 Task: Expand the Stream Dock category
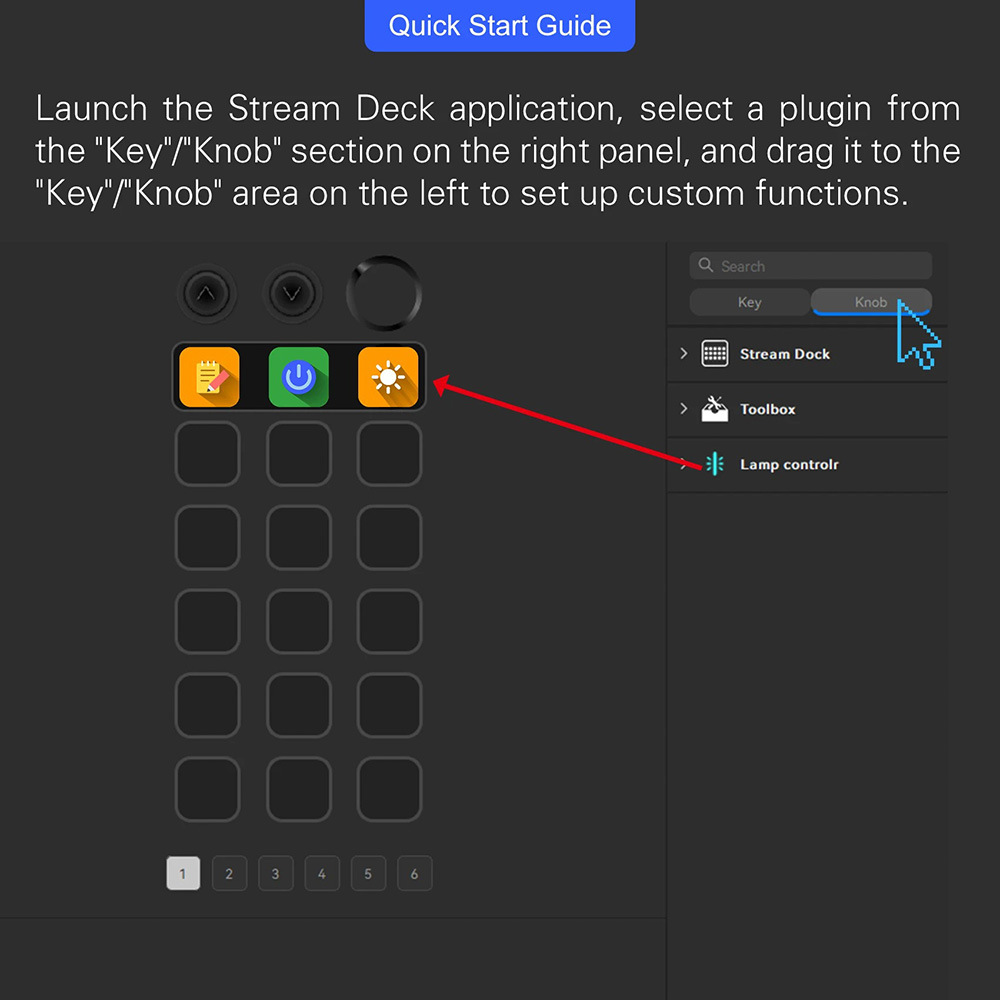[684, 353]
